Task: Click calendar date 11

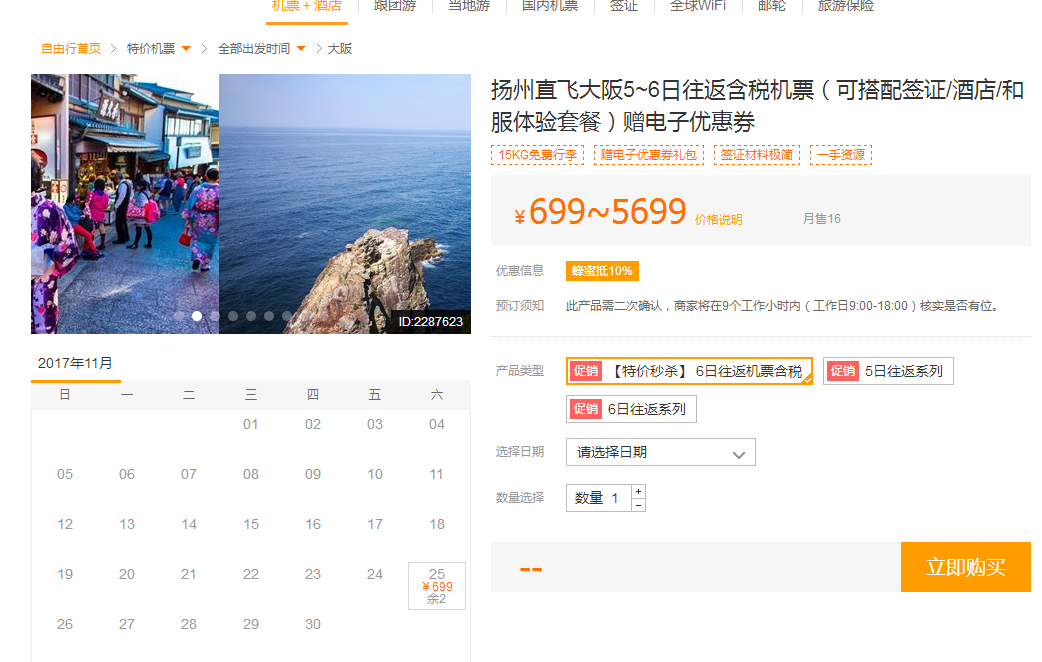Action: tap(437, 475)
